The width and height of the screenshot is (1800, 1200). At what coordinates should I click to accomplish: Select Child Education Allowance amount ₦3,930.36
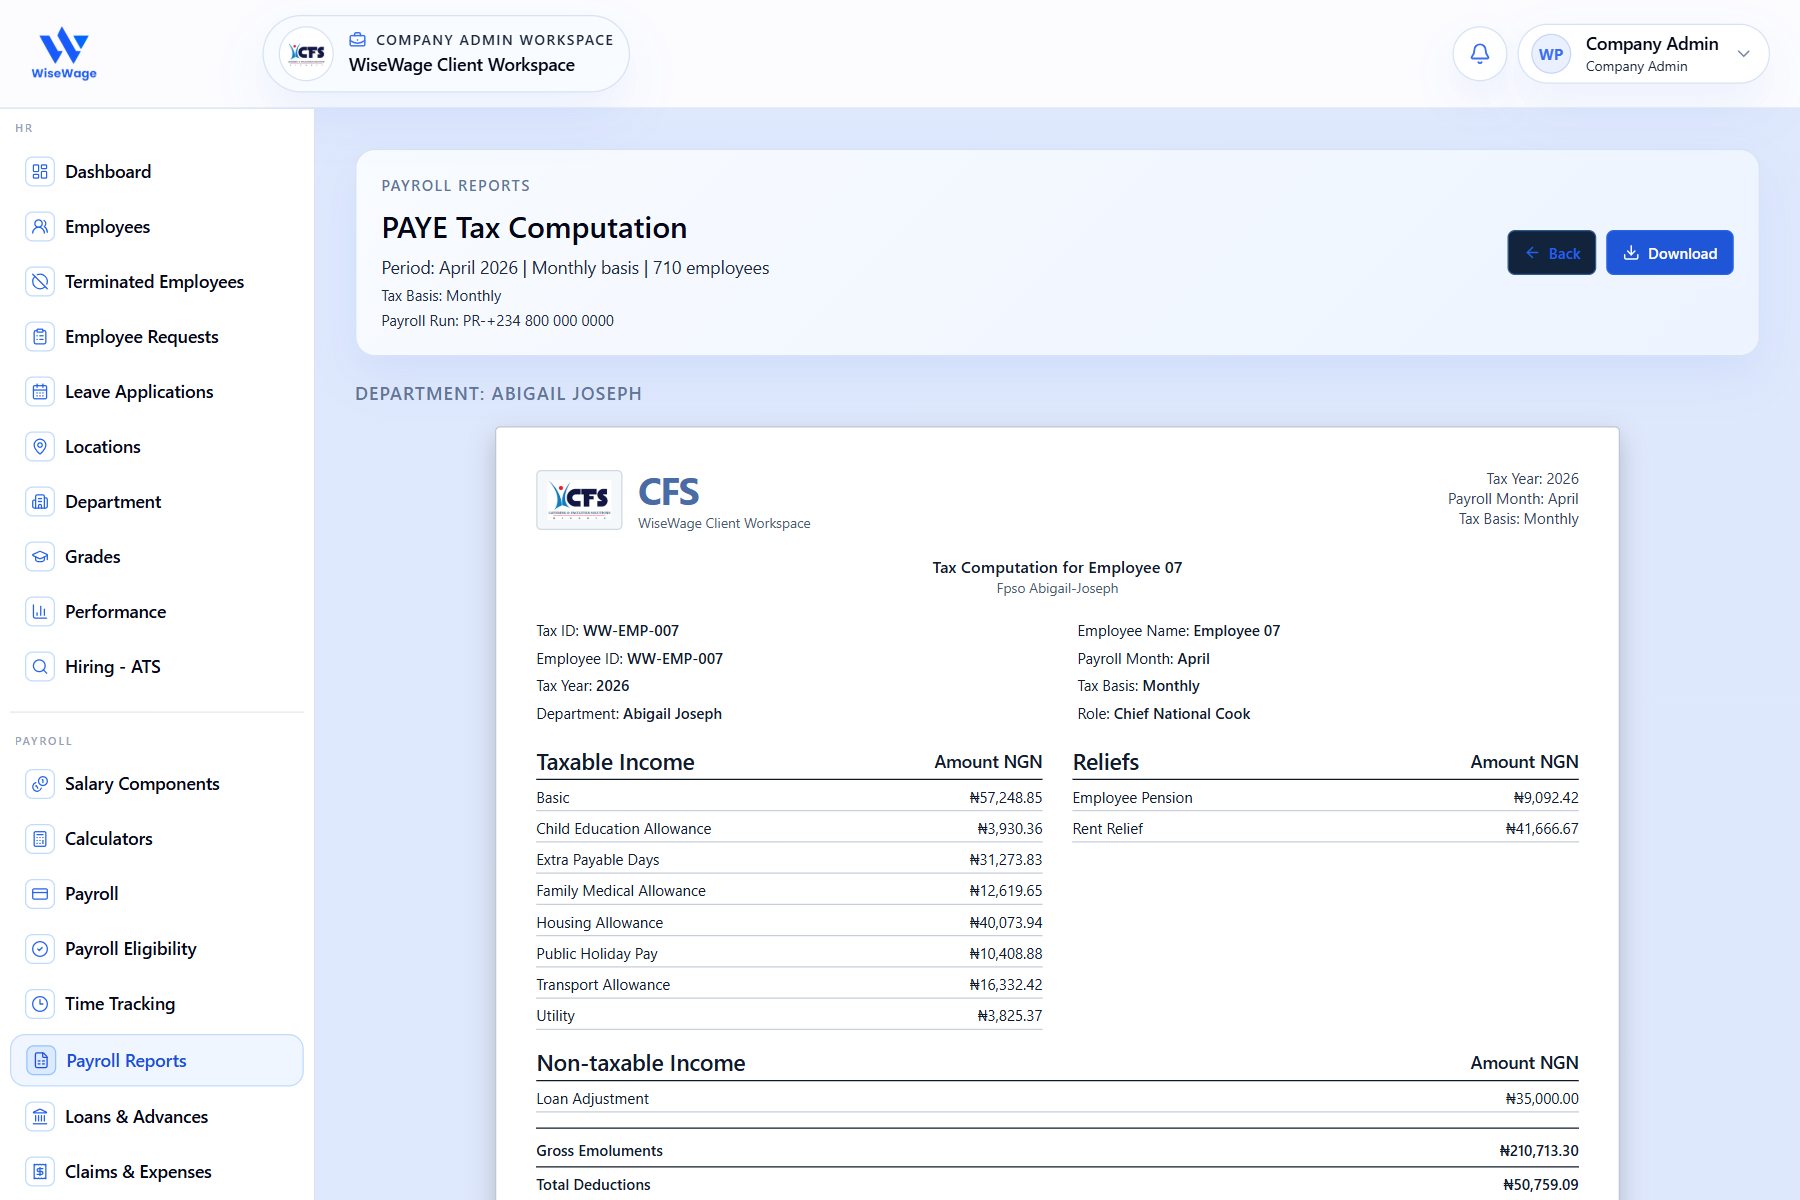point(1009,829)
